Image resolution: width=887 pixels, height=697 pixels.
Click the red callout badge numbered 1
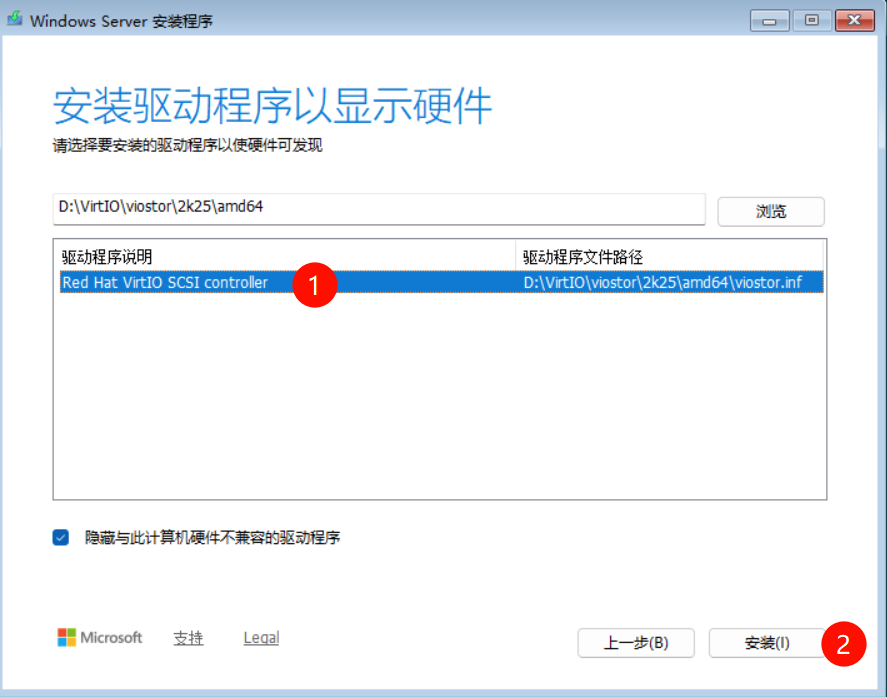315,284
